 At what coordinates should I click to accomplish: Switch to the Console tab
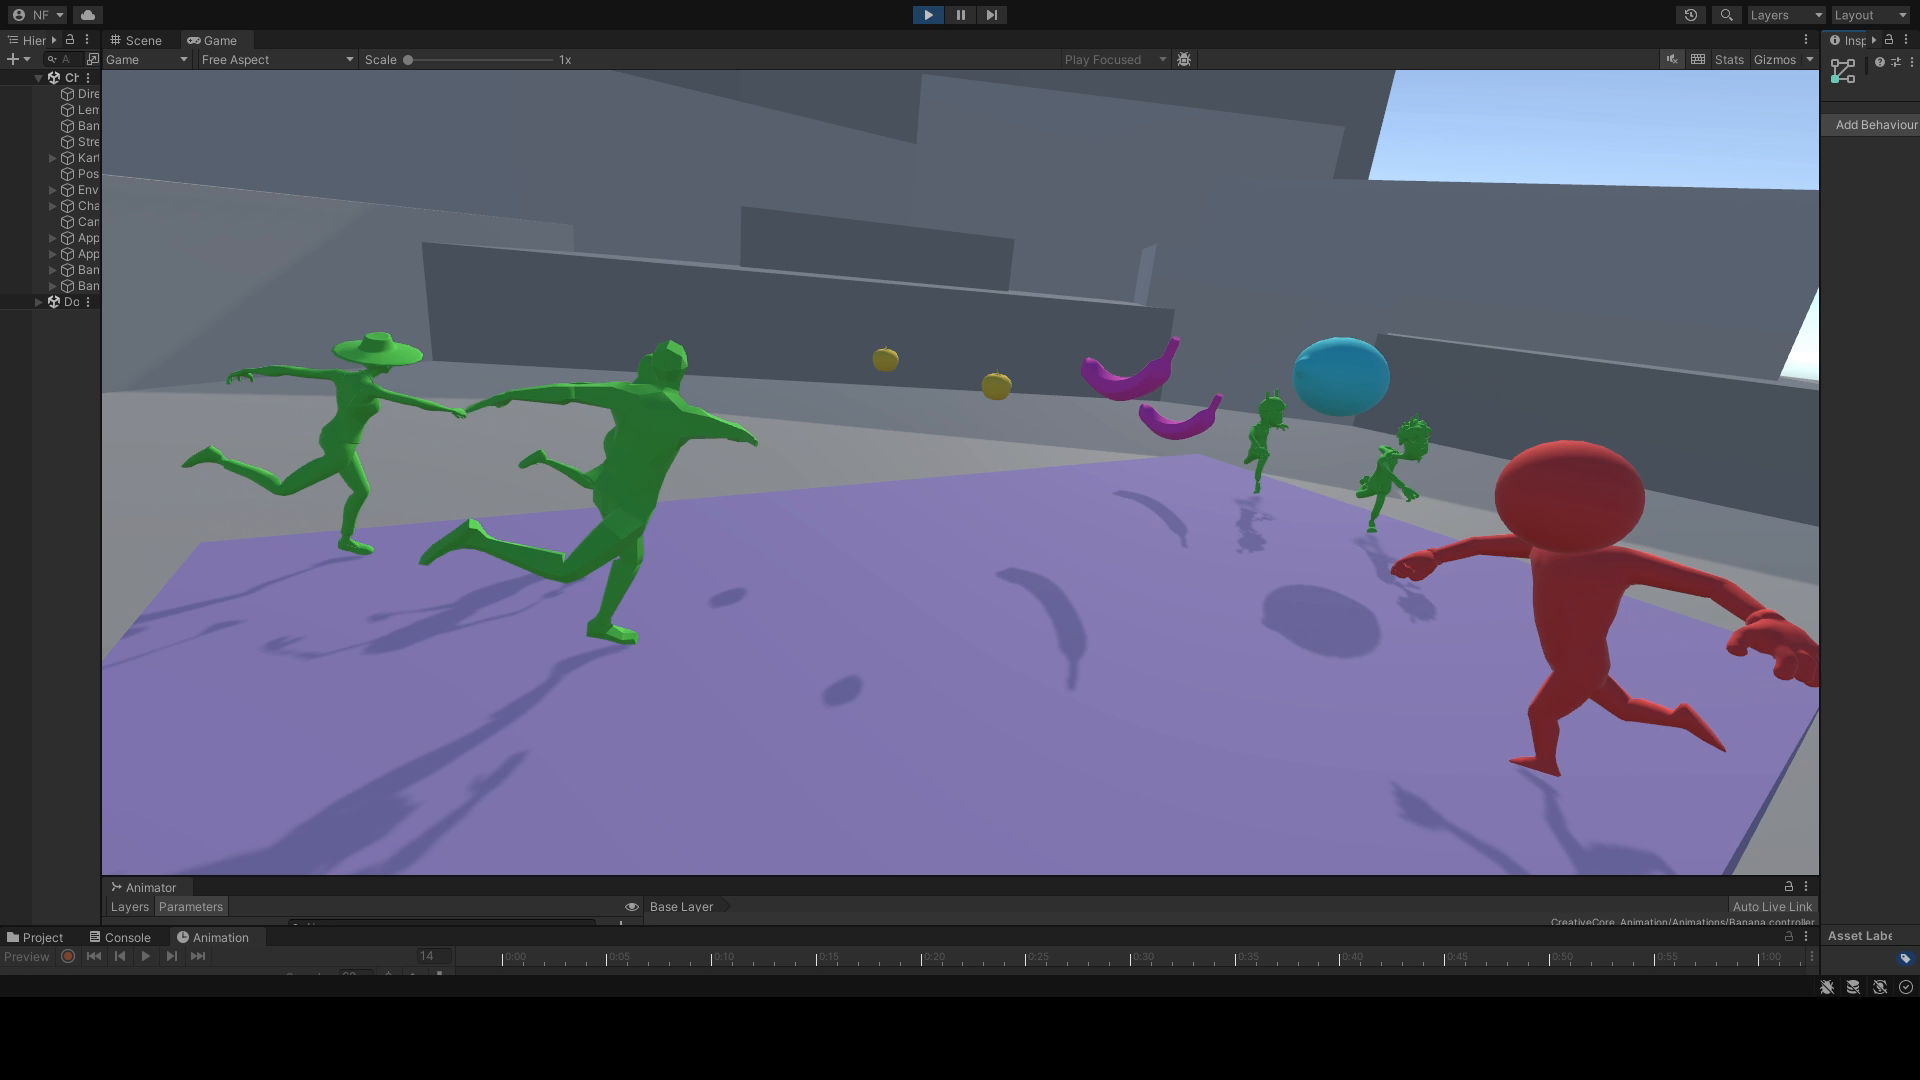(x=127, y=937)
